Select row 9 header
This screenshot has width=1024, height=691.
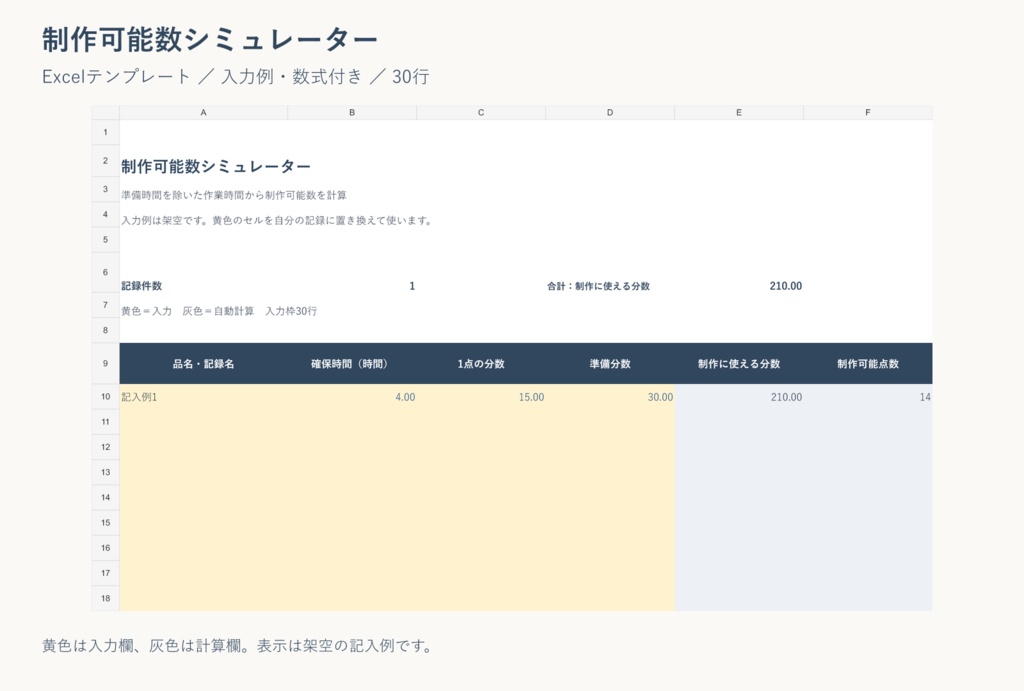click(x=105, y=363)
